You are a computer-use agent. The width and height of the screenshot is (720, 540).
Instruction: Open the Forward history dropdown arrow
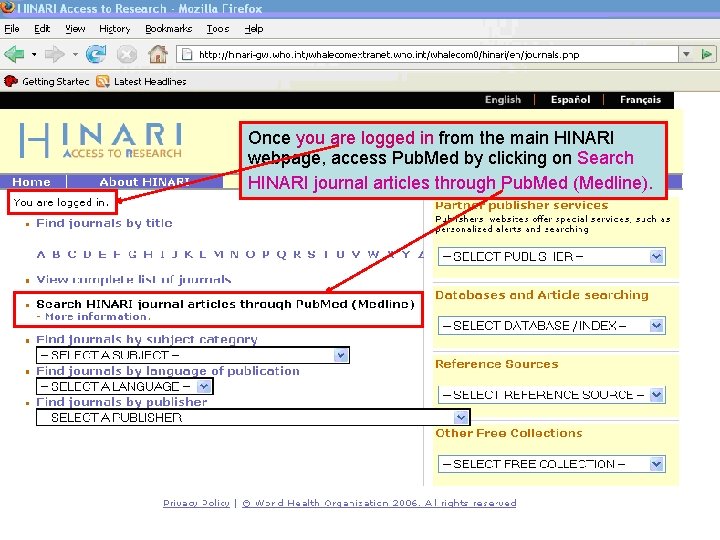pos(75,55)
